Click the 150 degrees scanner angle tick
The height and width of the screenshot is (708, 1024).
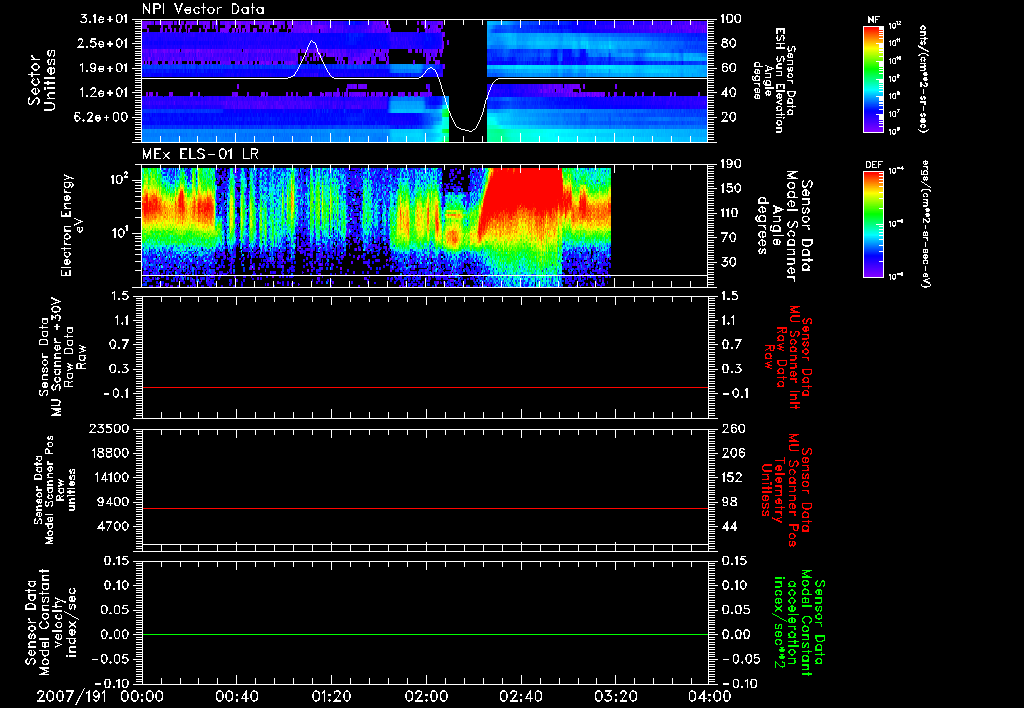(x=731, y=189)
